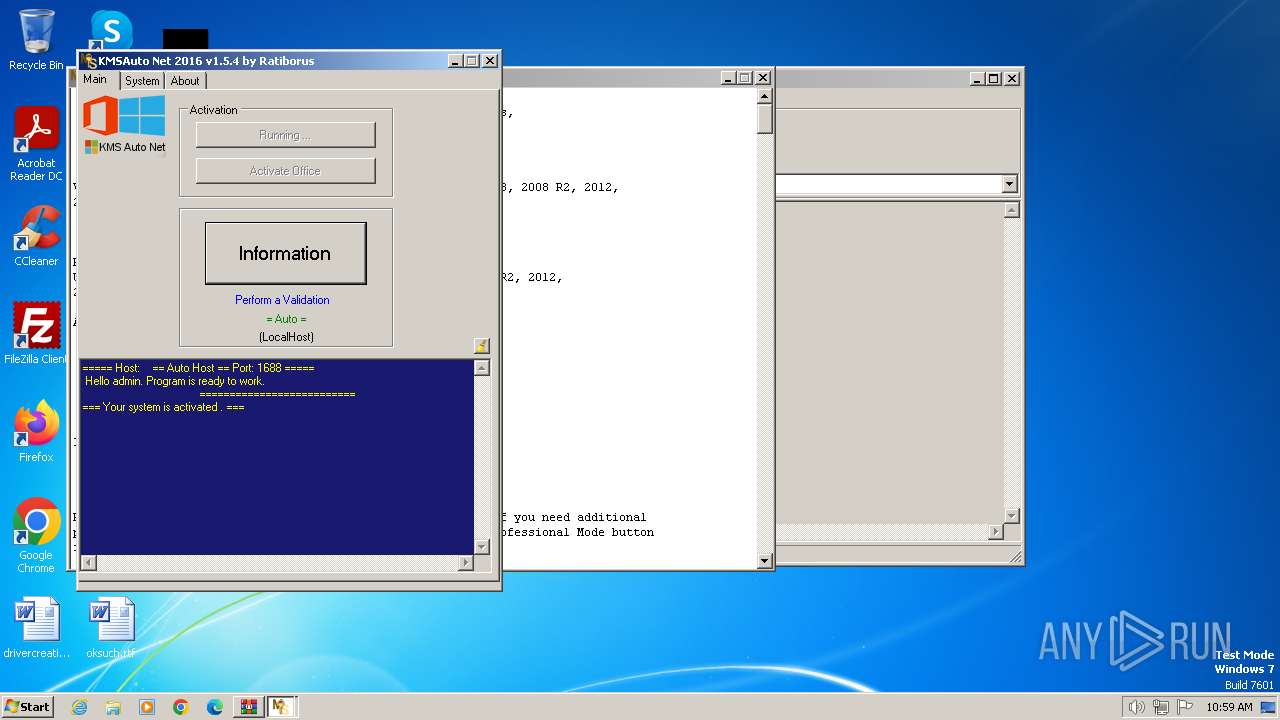The image size is (1280, 720).
Task: Click log horizontal scroll left arrow
Action: click(x=88, y=563)
